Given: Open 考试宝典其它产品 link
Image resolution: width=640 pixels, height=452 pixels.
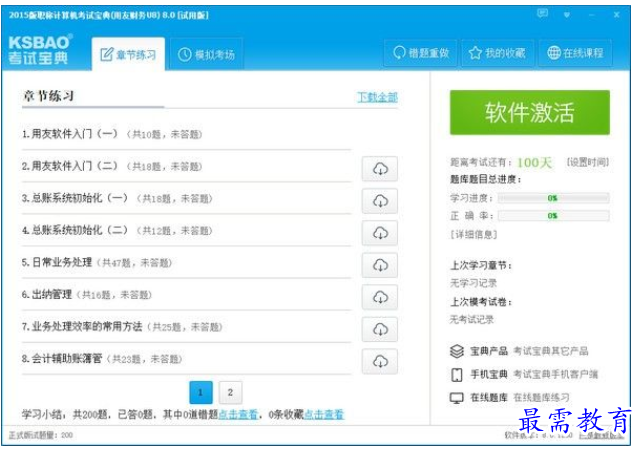Looking at the screenshot, I should tap(551, 351).
